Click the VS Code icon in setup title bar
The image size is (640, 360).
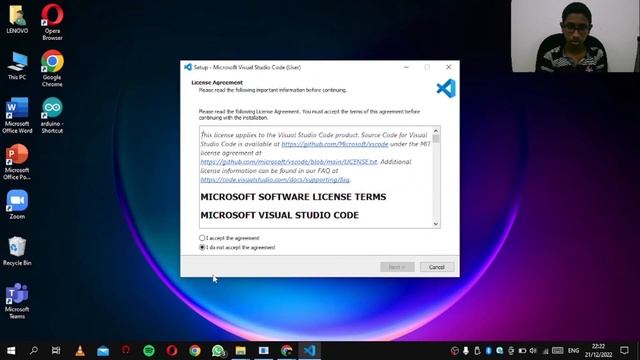click(x=188, y=67)
